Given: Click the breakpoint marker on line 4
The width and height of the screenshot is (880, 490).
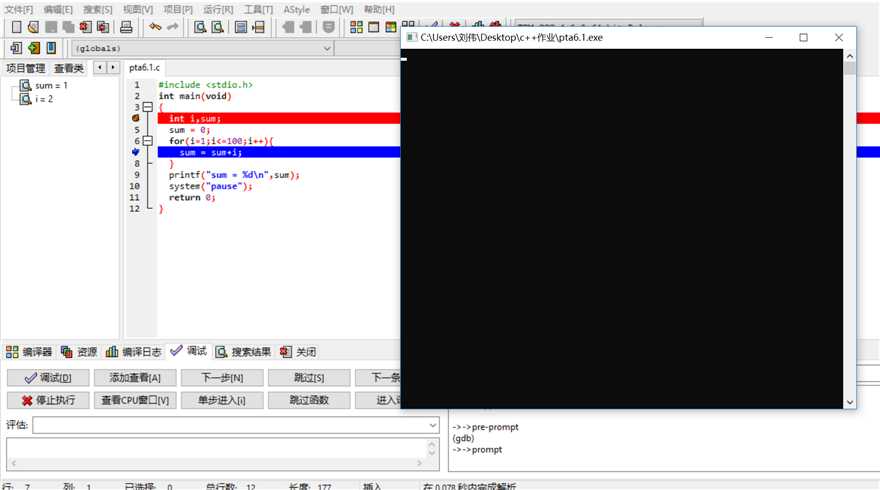Looking at the screenshot, I should [135, 118].
